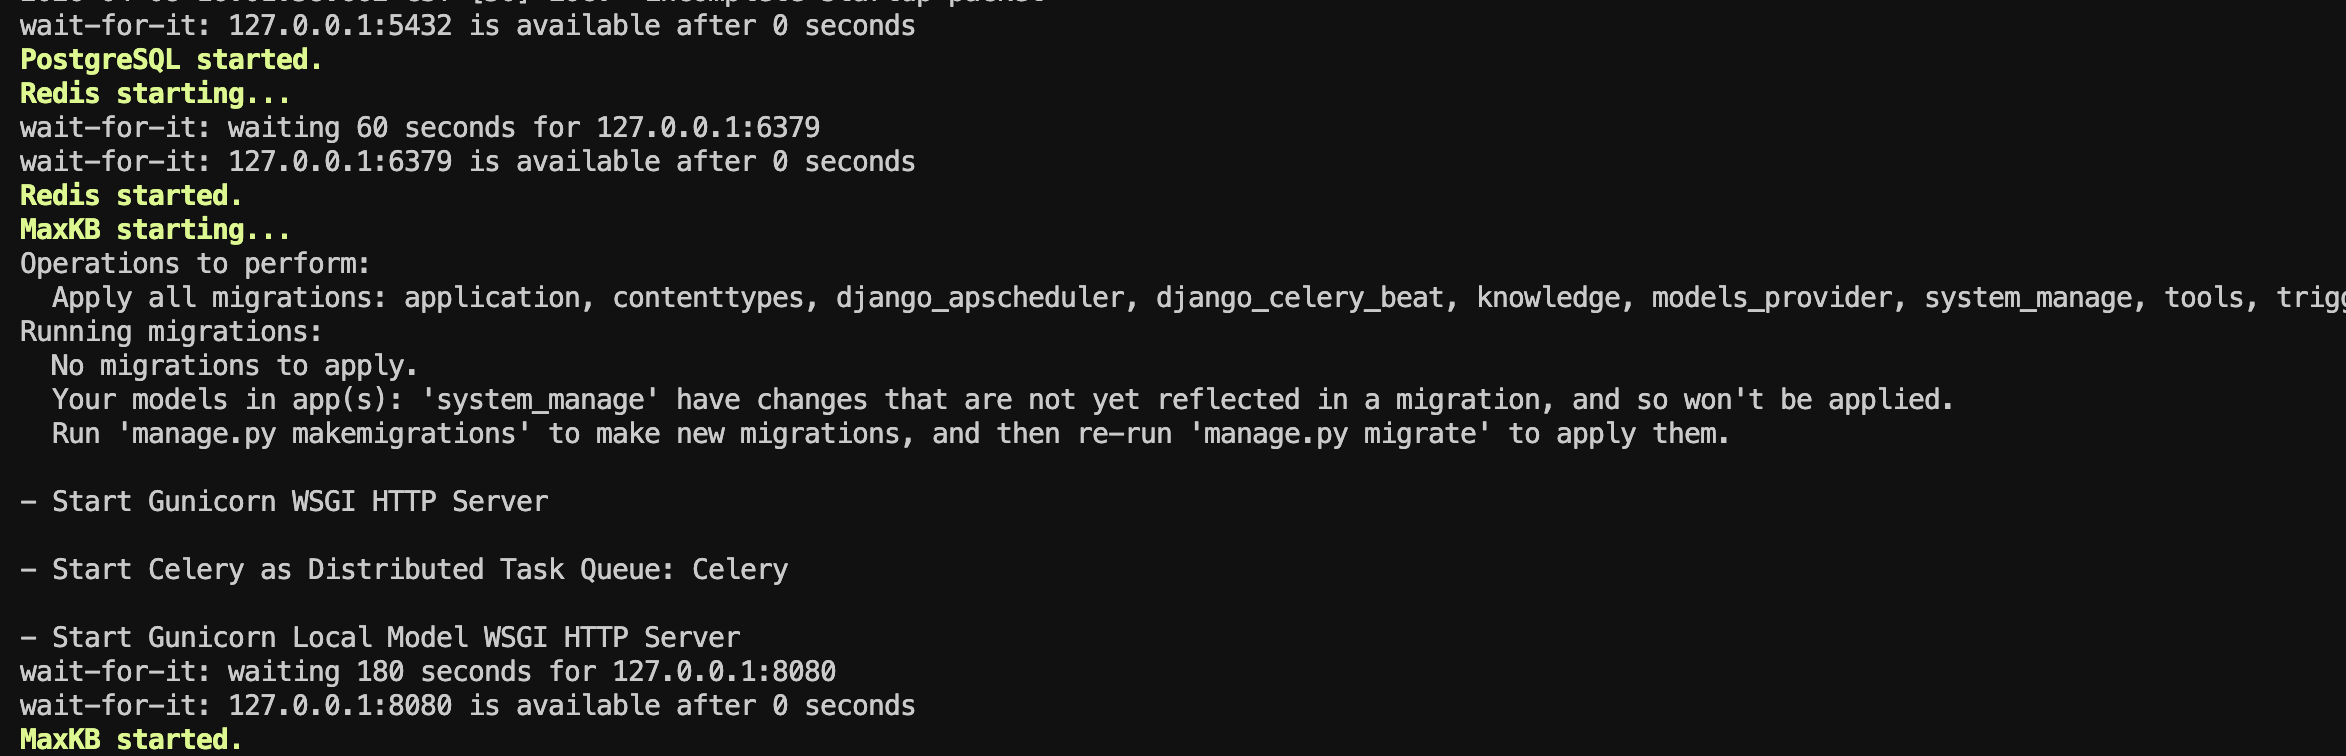Click the 'manage.py makemigrations' instruction line
The width and height of the screenshot is (2346, 756).
pyautogui.click(x=891, y=434)
